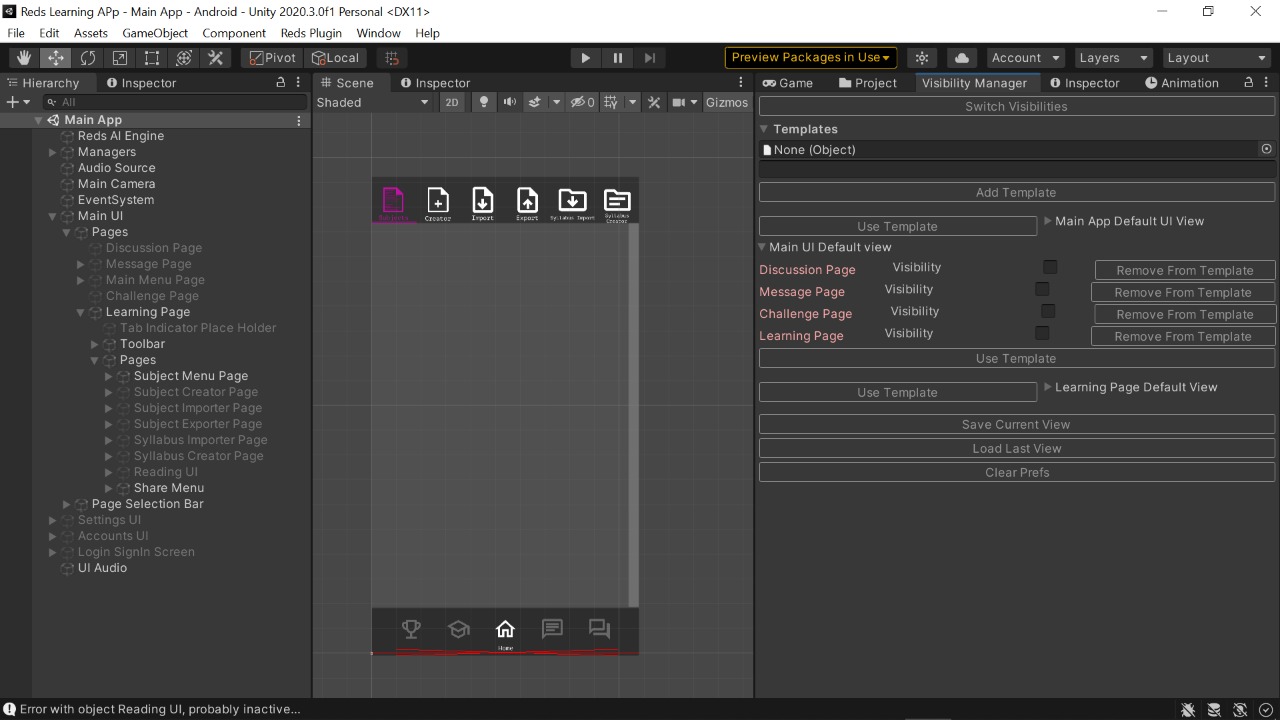Click Clear Prefs button
1280x720 pixels.
pos(1016,472)
